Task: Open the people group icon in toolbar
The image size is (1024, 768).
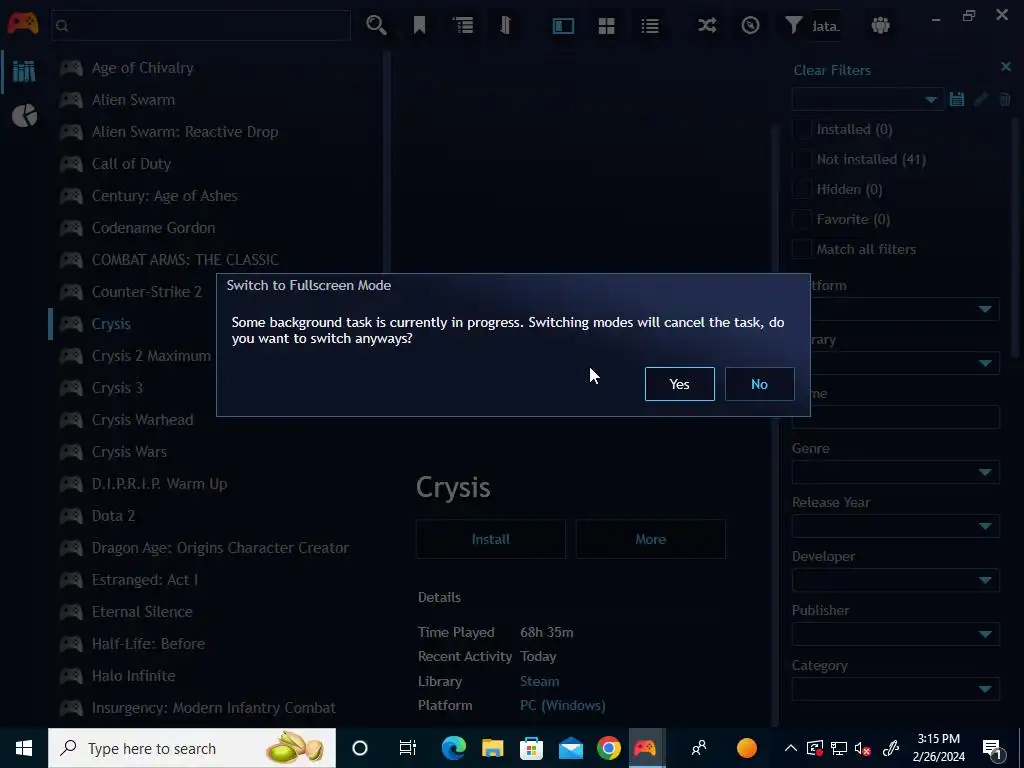Action: coord(880,25)
